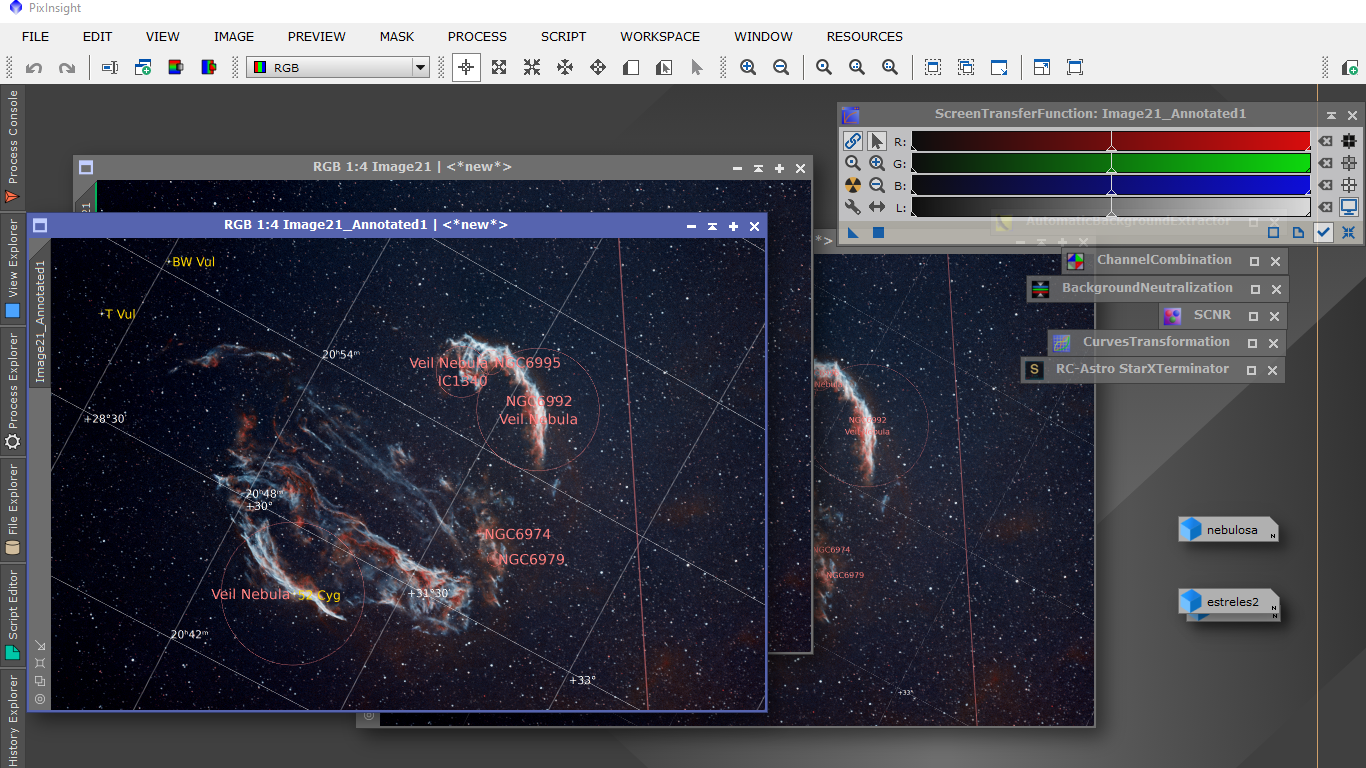This screenshot has width=1366, height=768.
Task: Open the RGB channel selector dropdown
Action: pyautogui.click(x=338, y=68)
